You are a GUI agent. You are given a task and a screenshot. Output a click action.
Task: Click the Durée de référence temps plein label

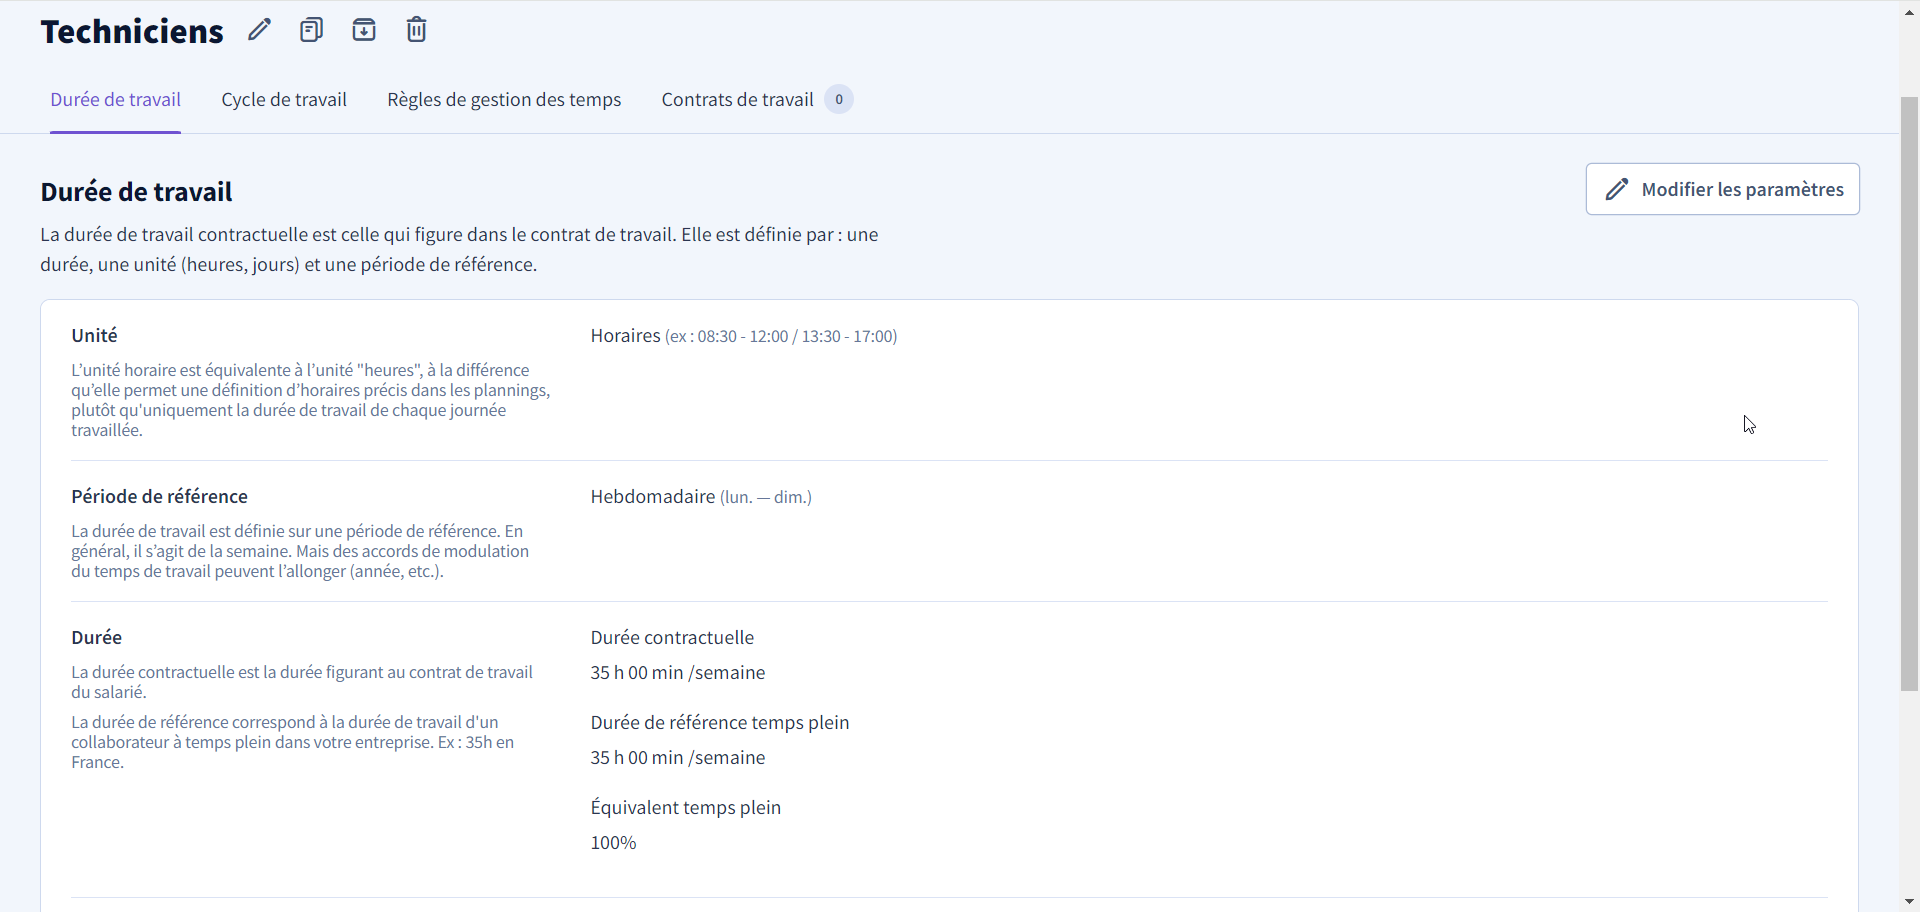pyautogui.click(x=719, y=723)
